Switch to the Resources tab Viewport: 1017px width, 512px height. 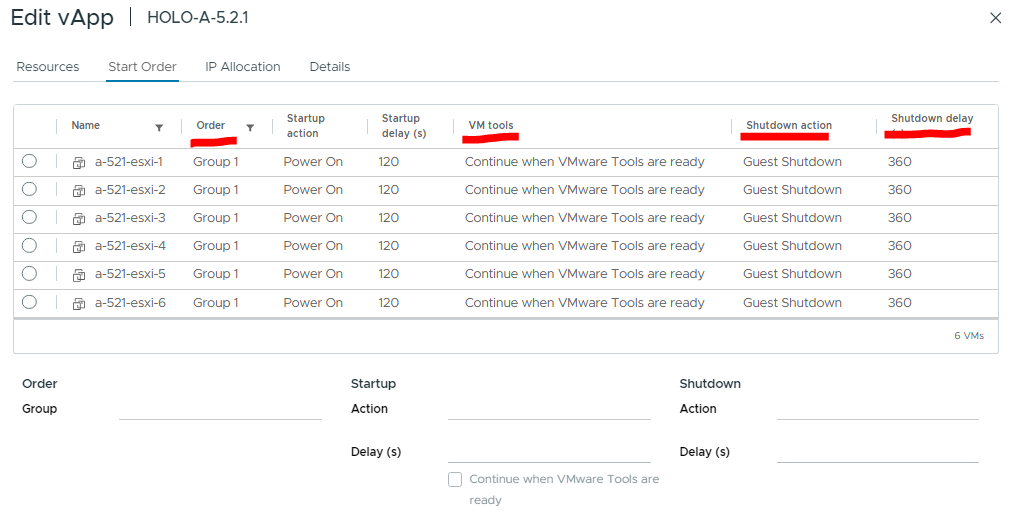(48, 67)
